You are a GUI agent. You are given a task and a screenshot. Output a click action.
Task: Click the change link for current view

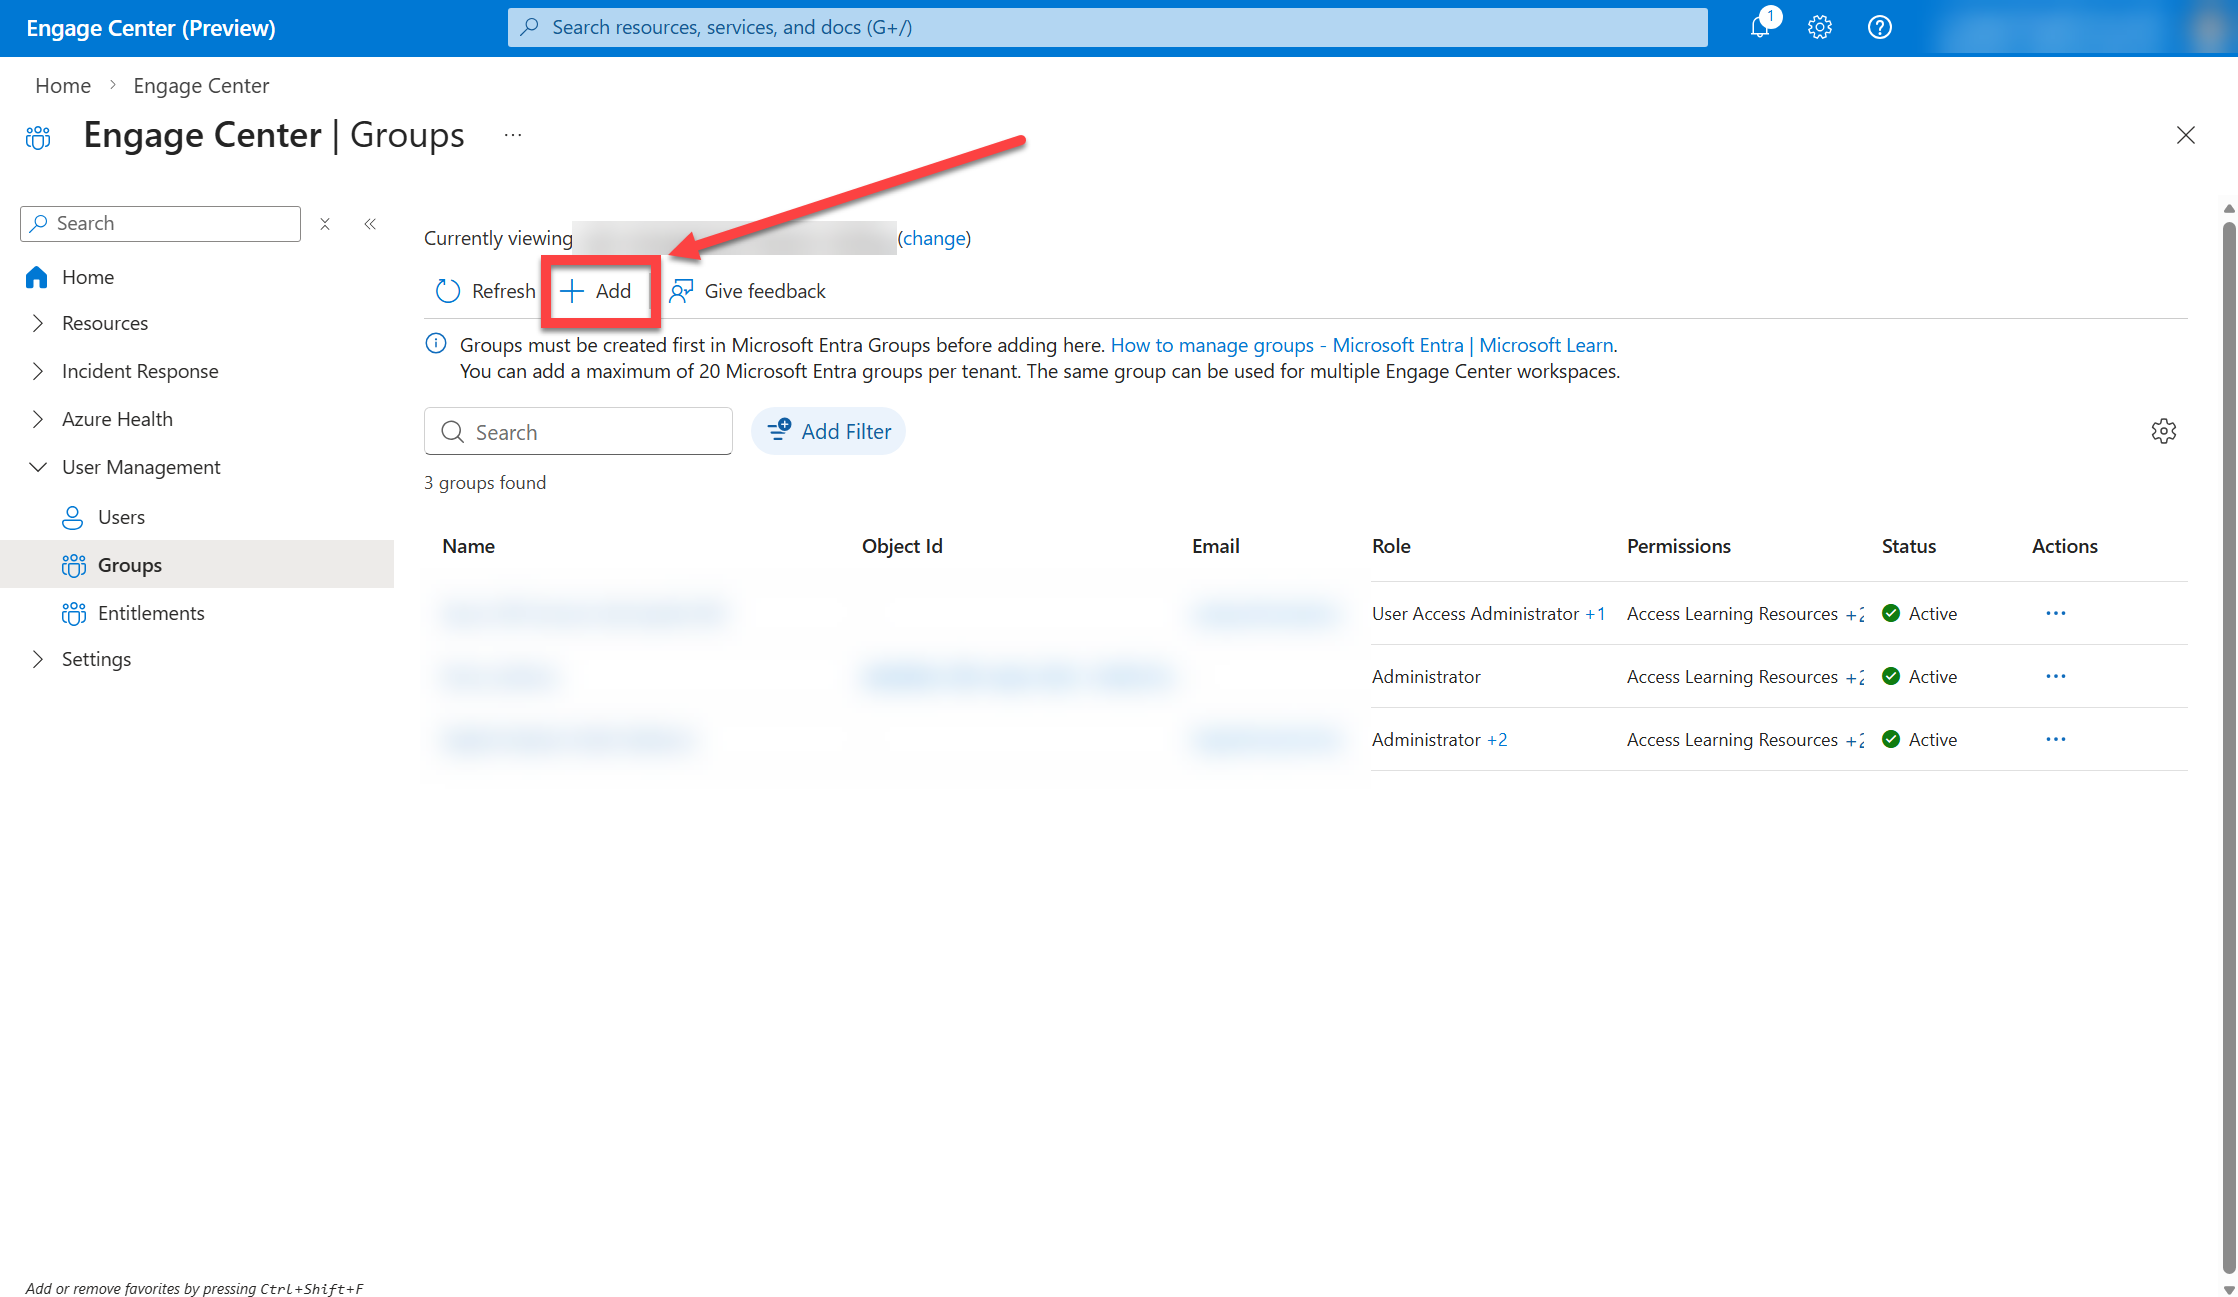click(935, 238)
